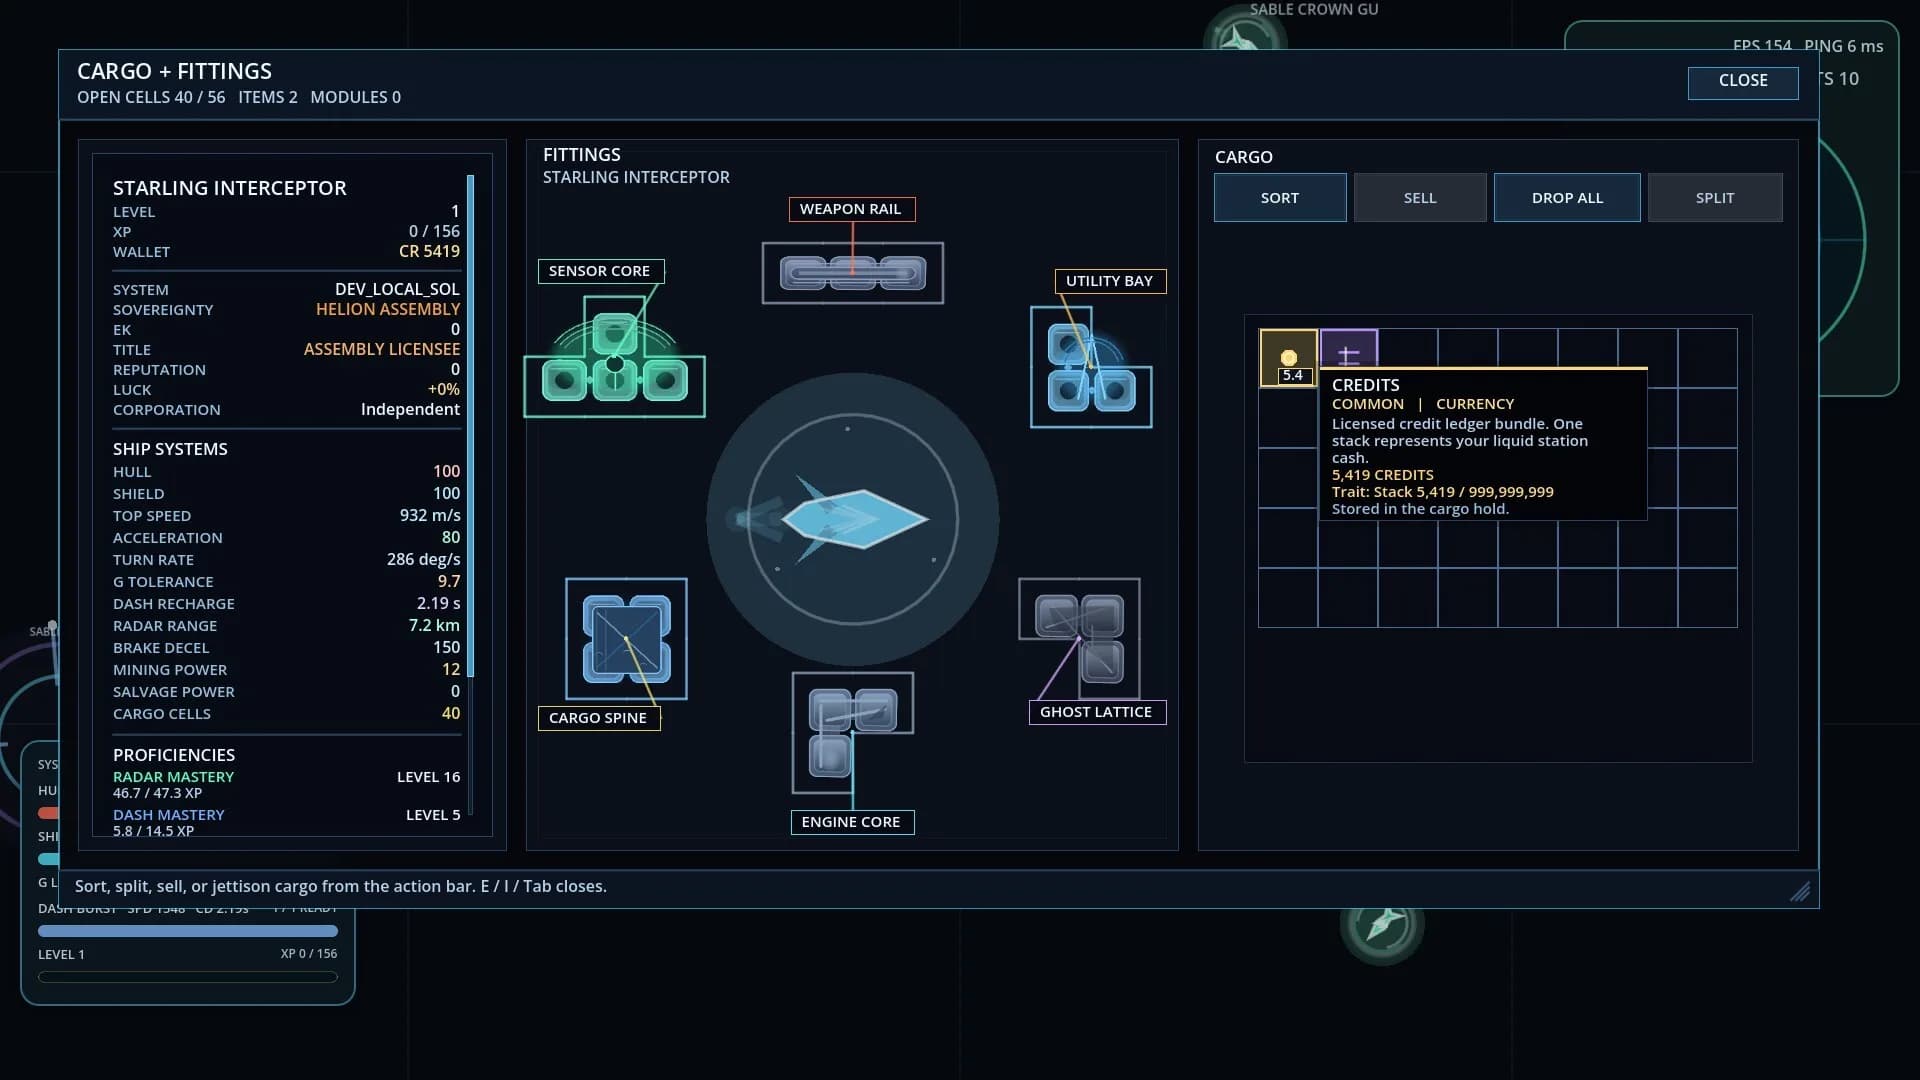Click the Engine Core module block
This screenshot has width=1920, height=1080.
tap(852, 733)
